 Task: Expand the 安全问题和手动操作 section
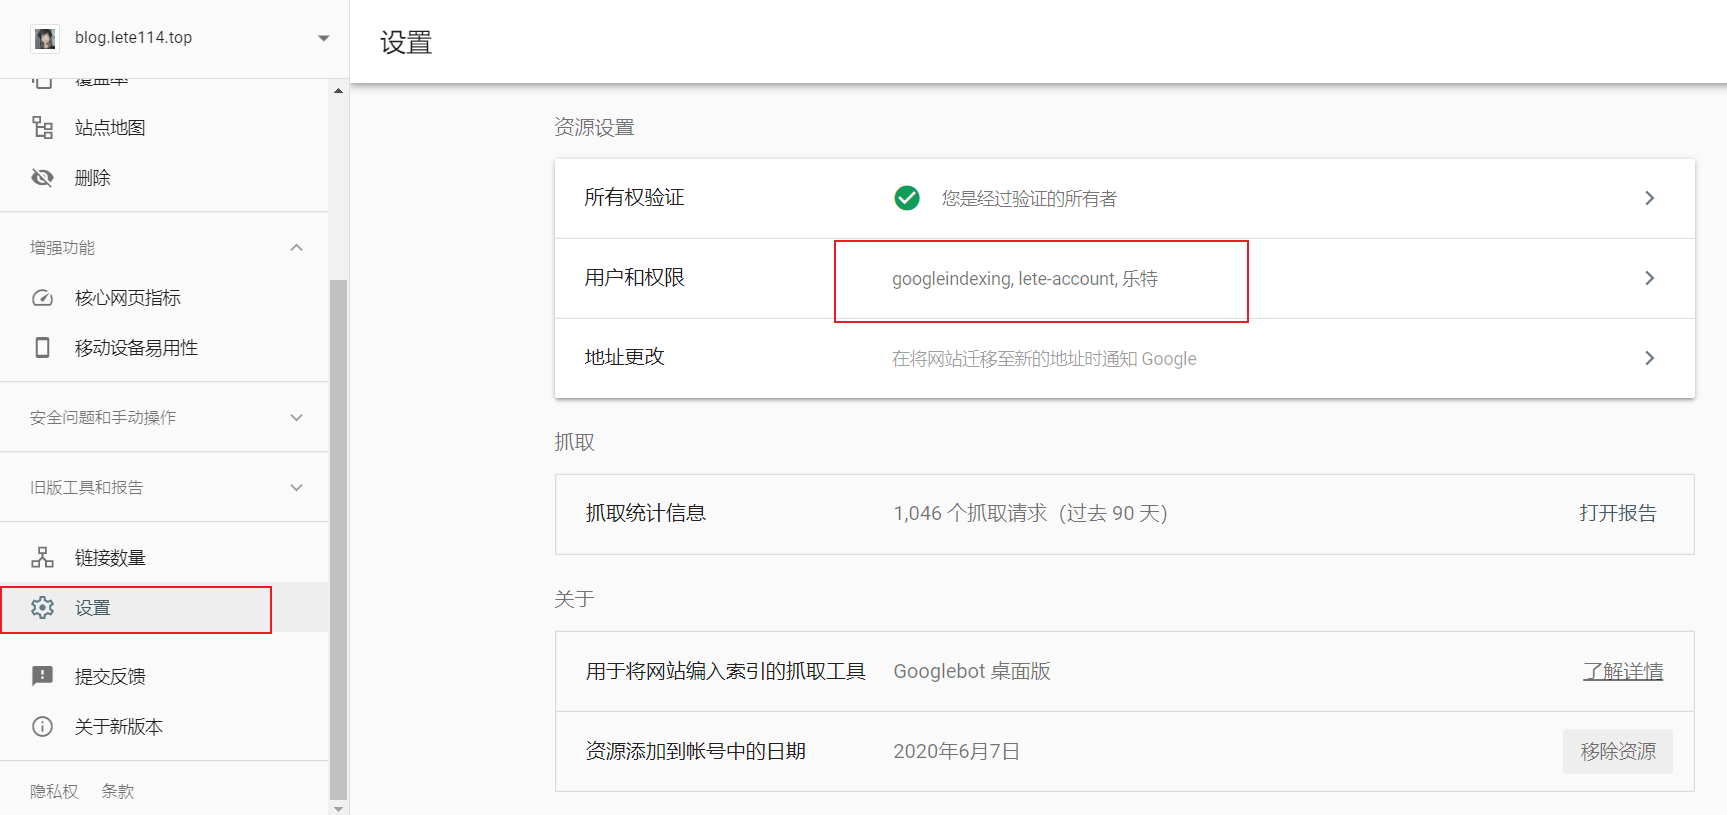tap(296, 418)
